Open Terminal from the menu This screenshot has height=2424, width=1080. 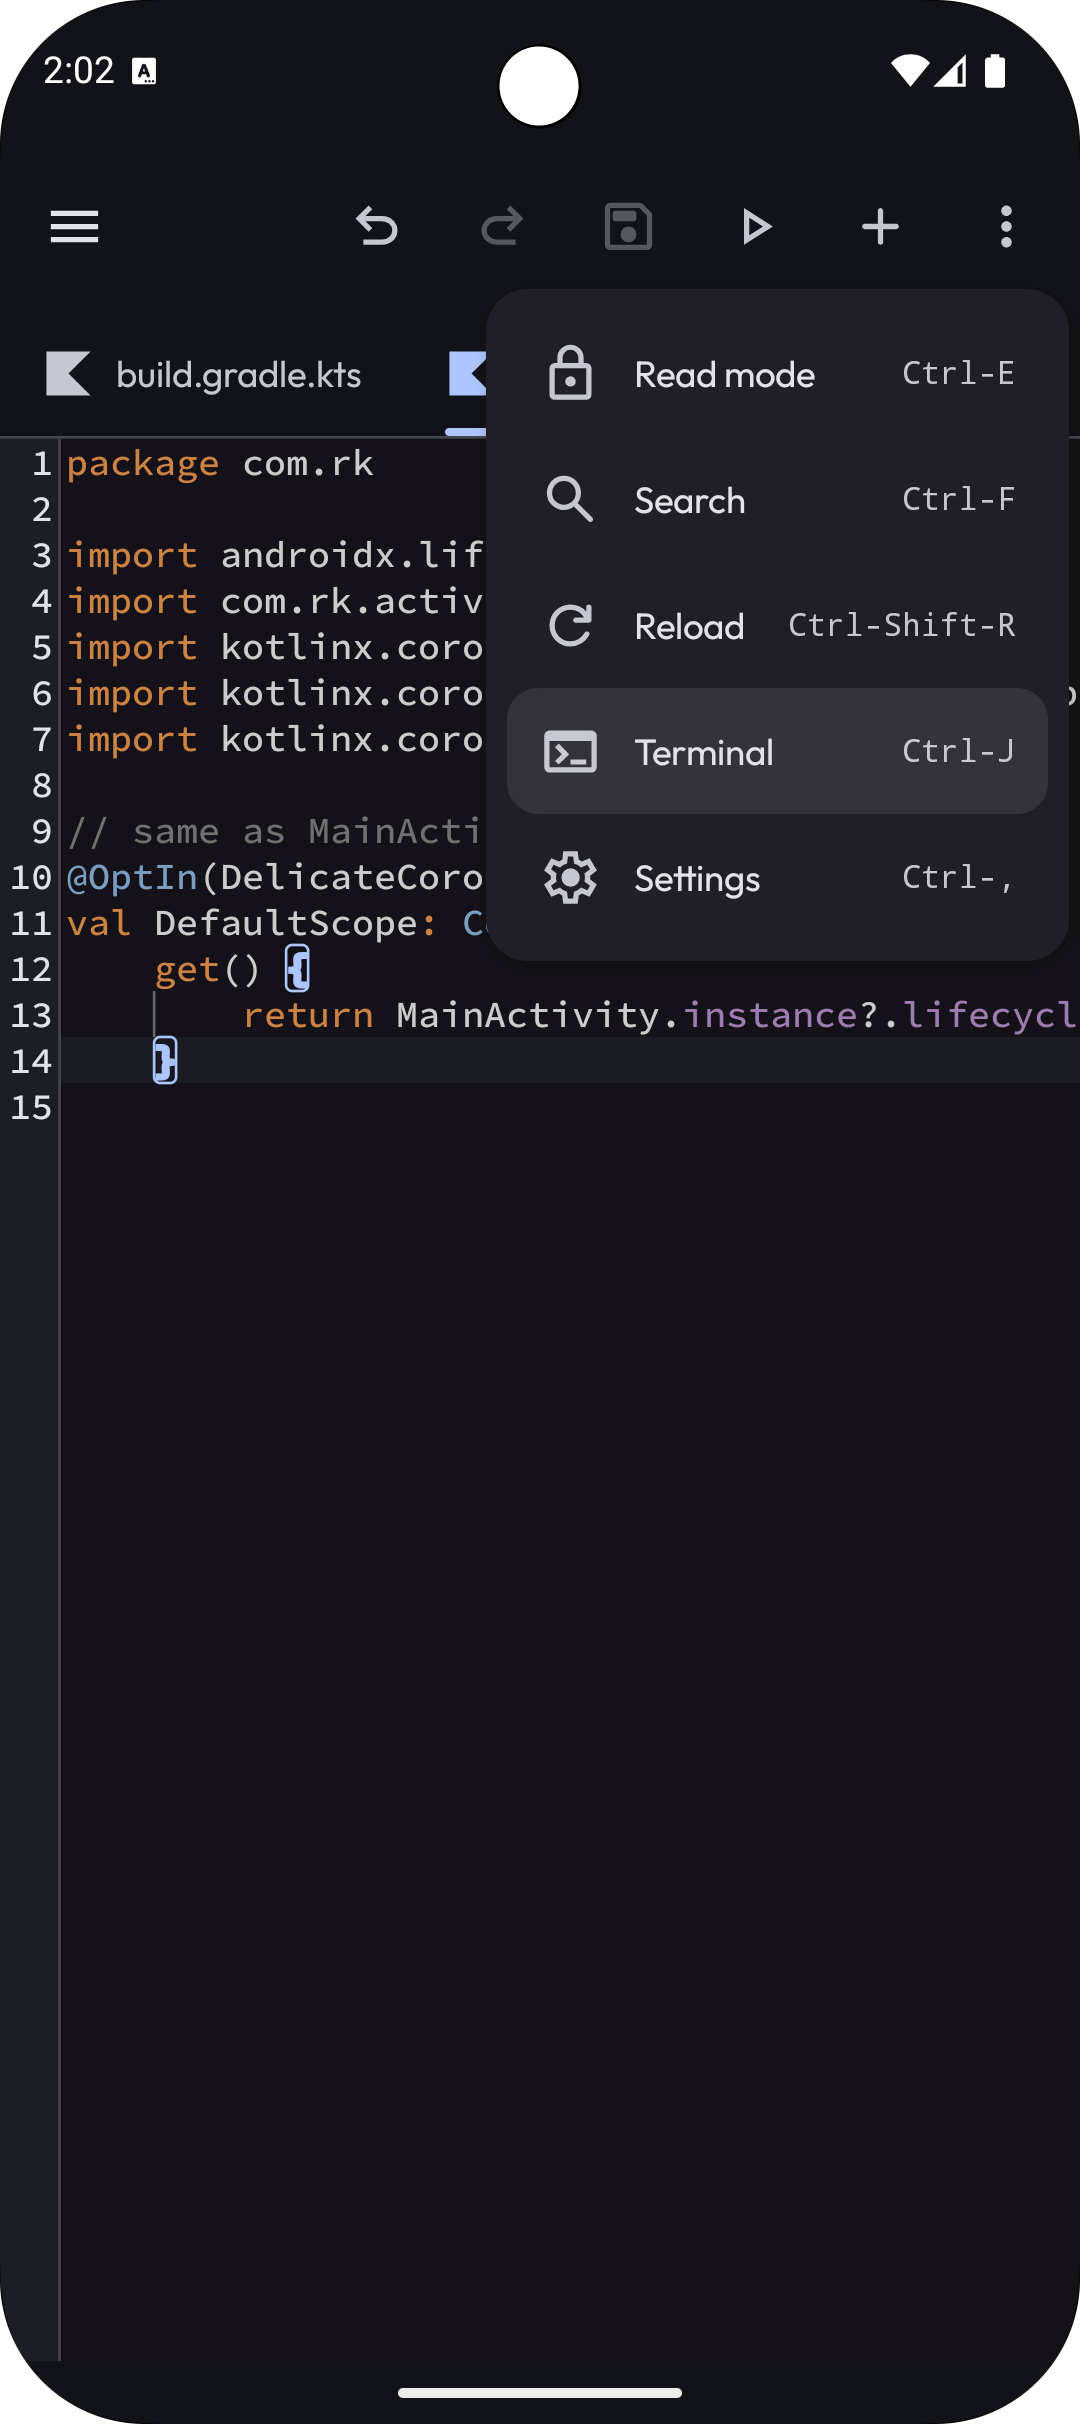(777, 751)
